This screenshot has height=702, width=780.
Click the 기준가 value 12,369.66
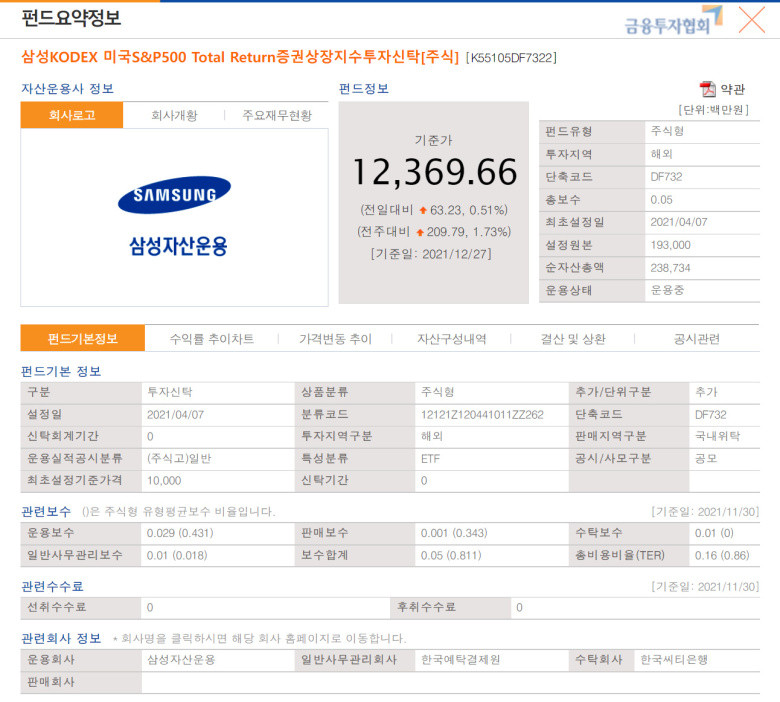coord(435,172)
